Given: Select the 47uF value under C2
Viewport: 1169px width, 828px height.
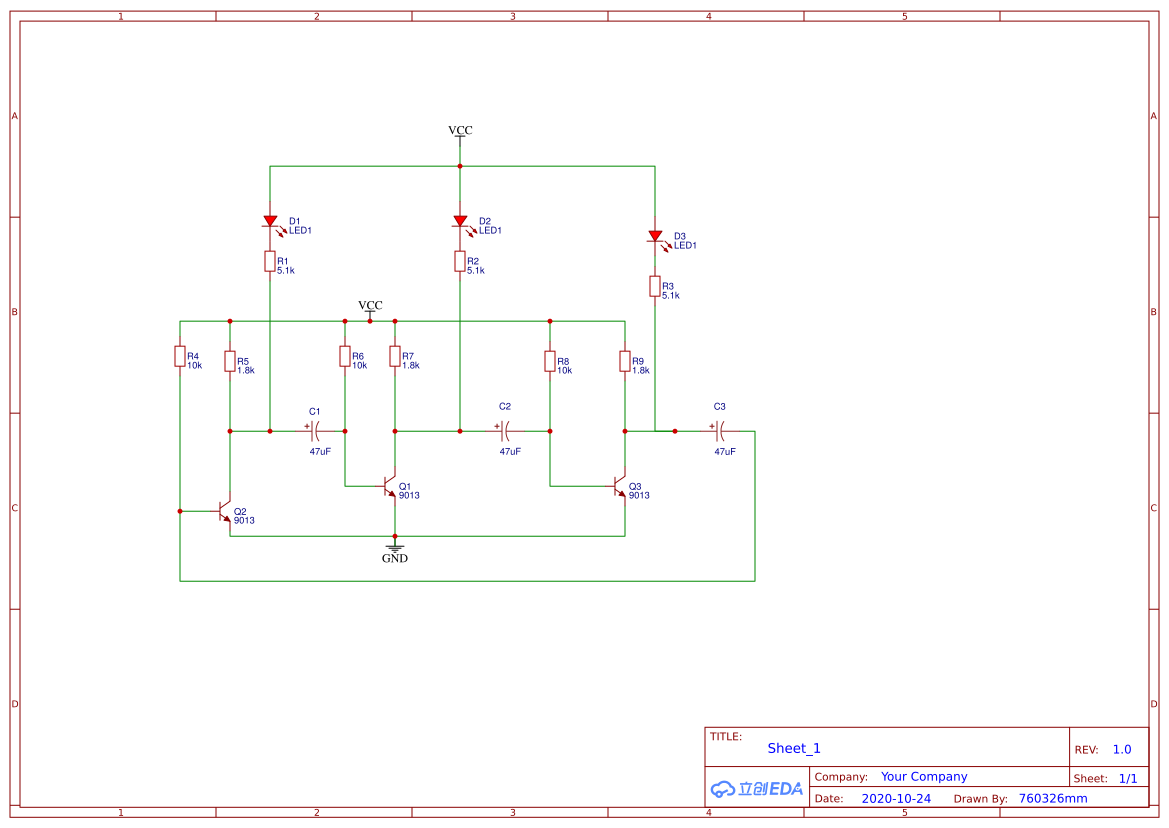Looking at the screenshot, I should (510, 452).
